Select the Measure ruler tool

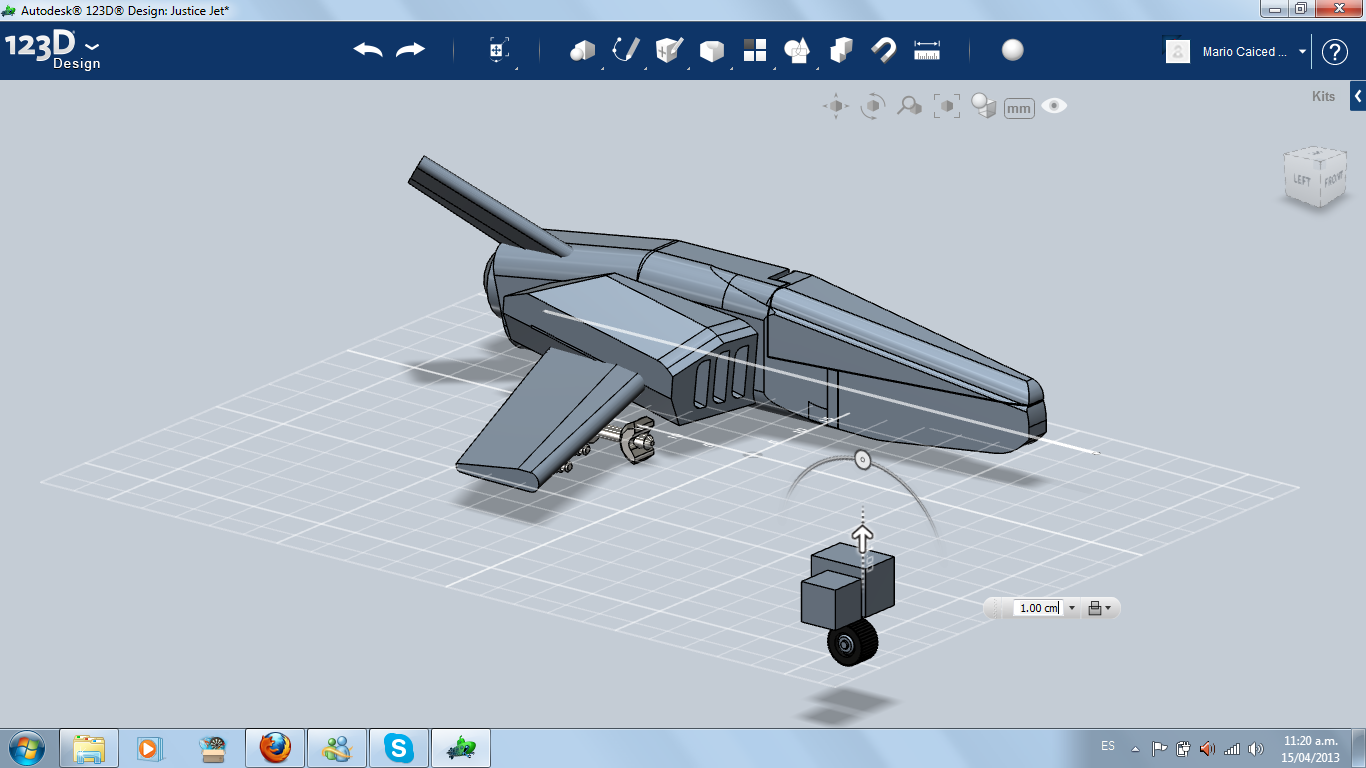[927, 50]
